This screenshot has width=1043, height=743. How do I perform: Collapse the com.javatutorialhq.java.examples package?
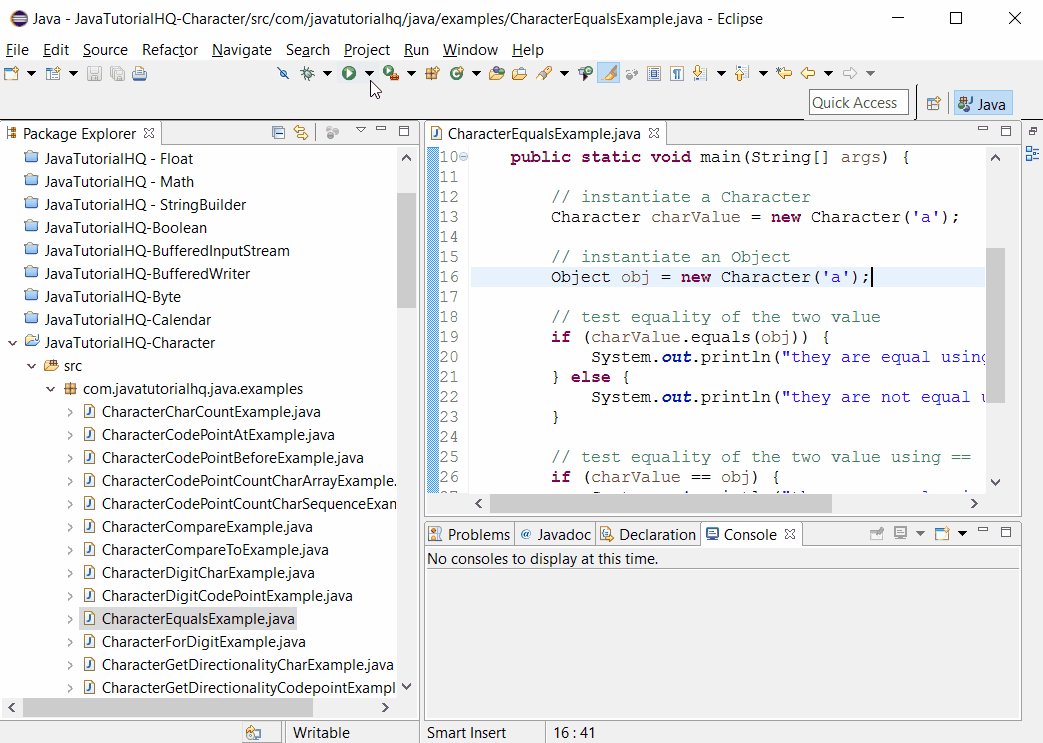pyautogui.click(x=50, y=388)
